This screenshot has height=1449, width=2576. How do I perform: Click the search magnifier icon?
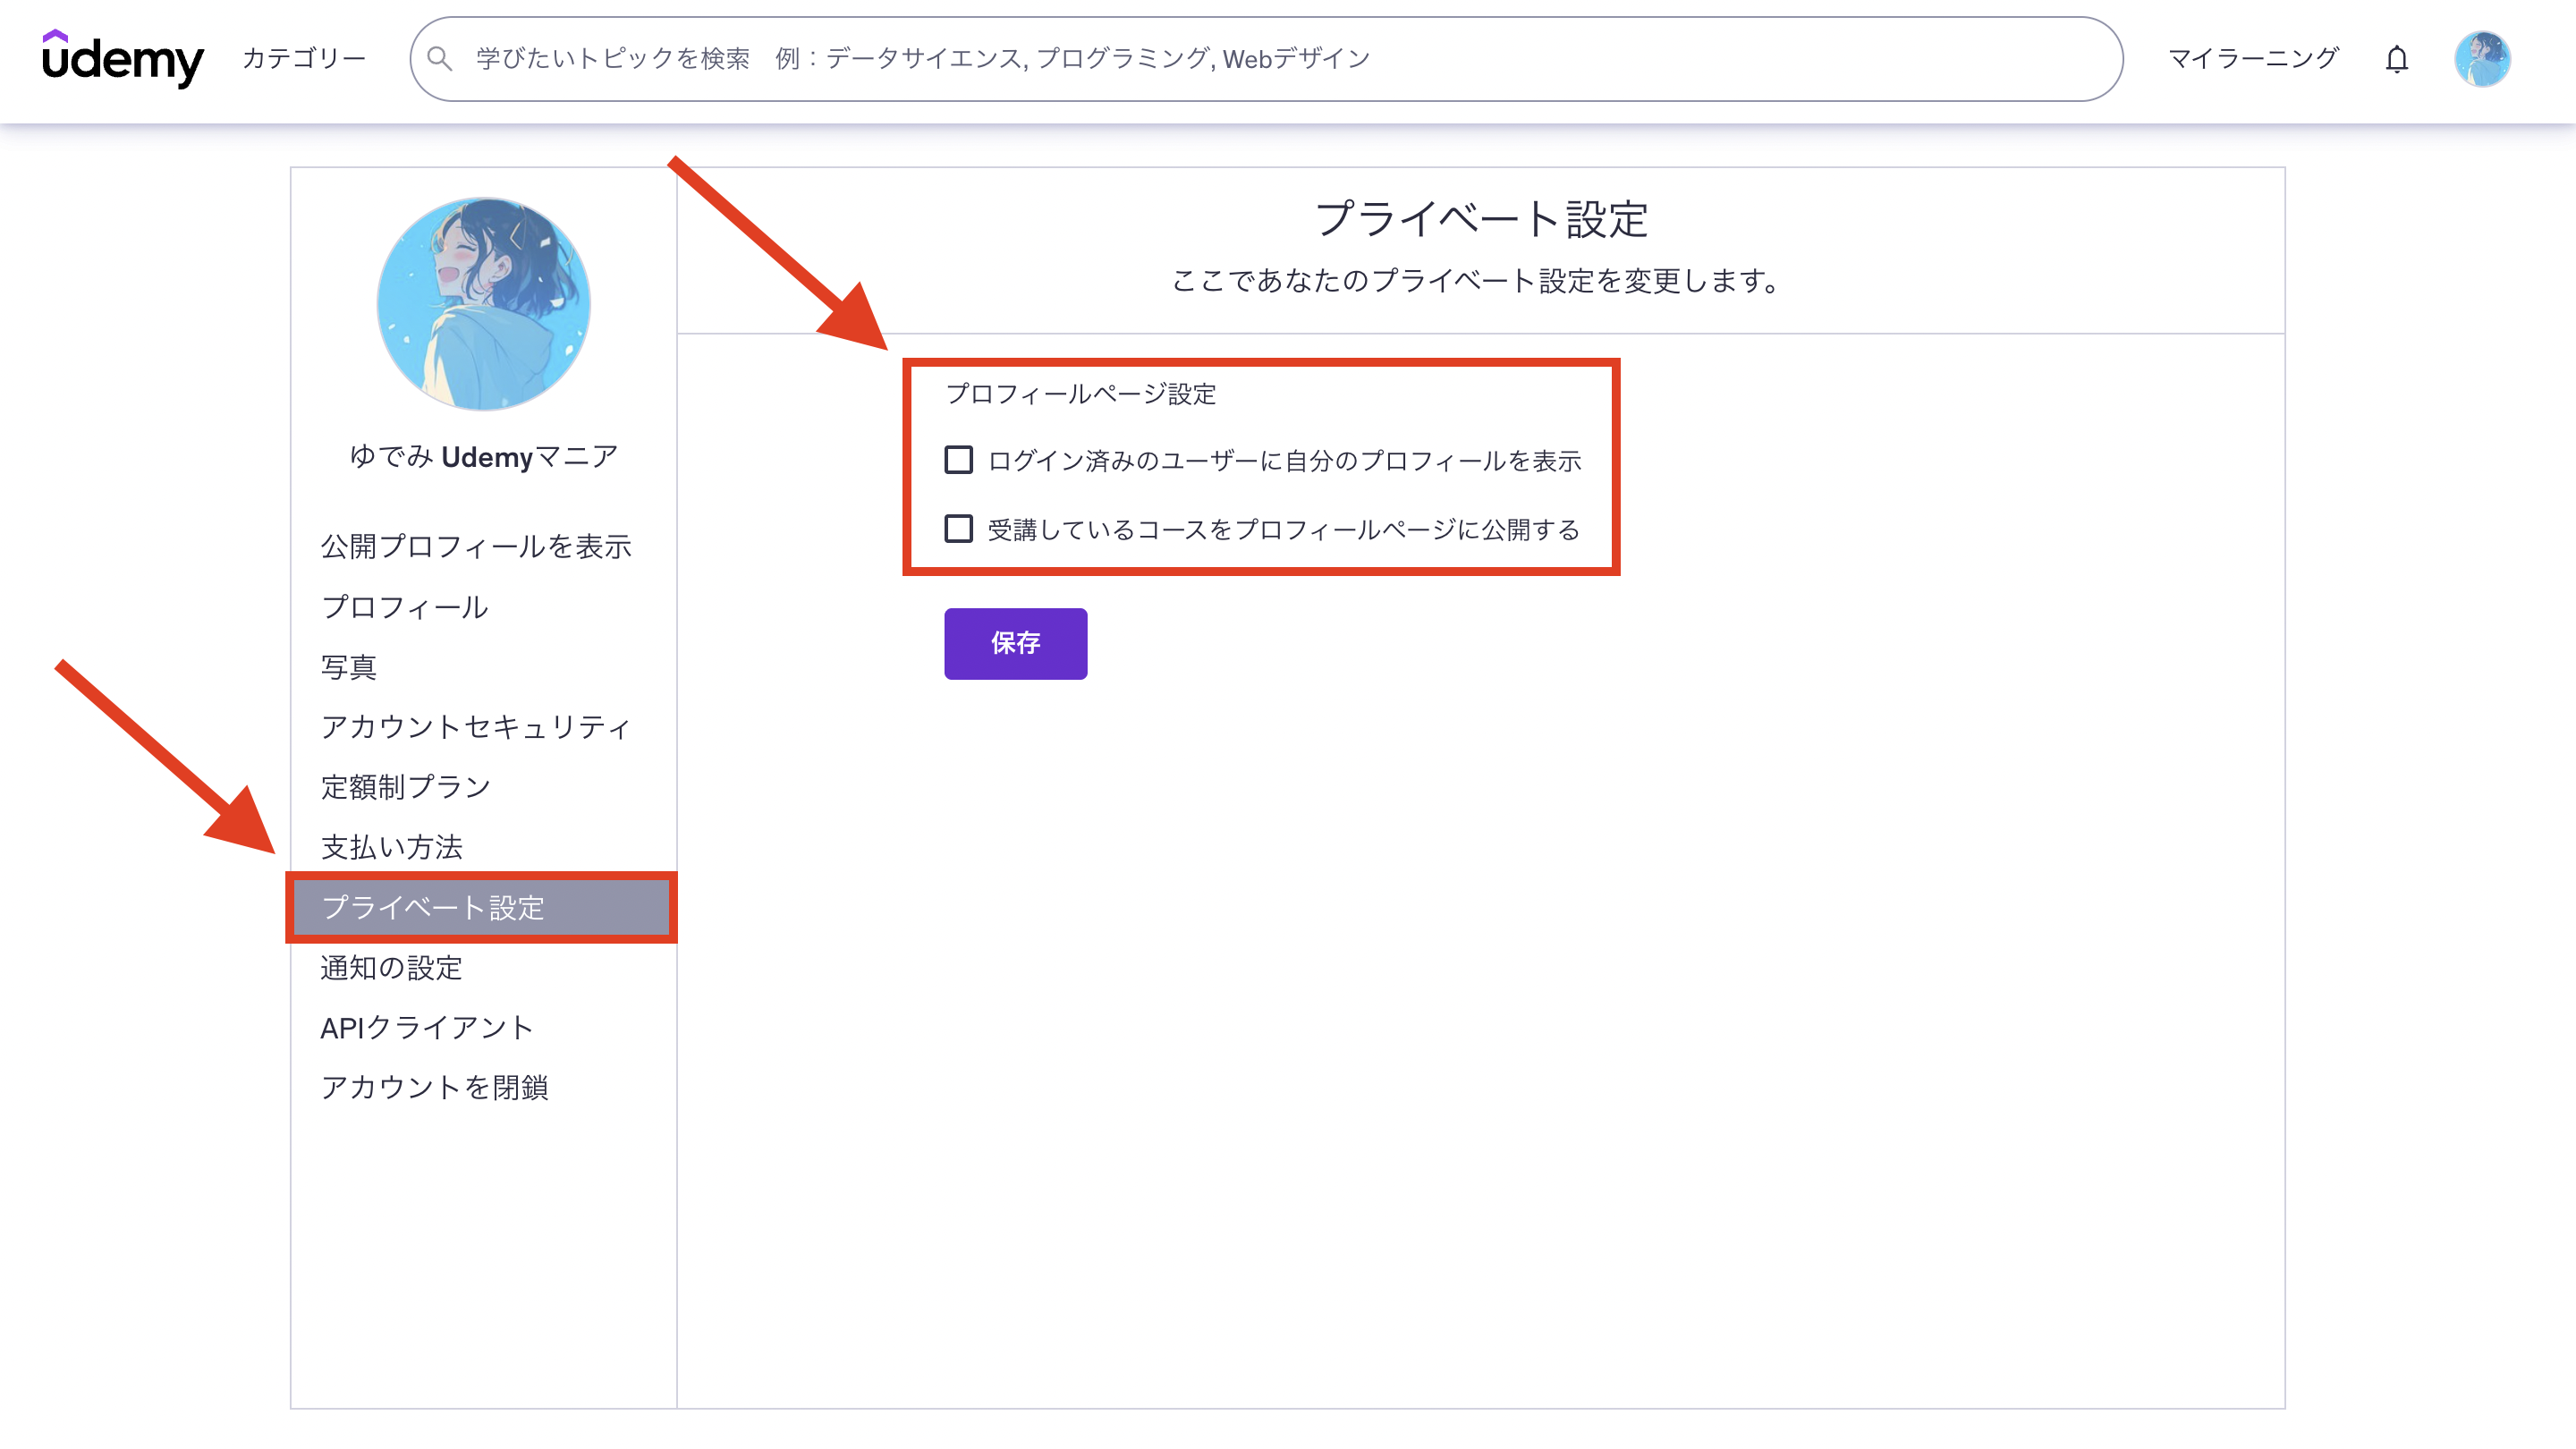(439, 59)
